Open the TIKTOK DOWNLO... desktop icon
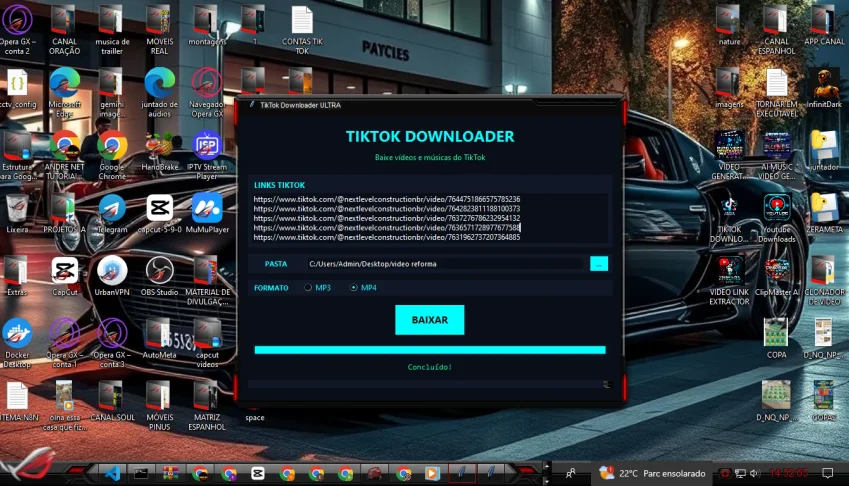 click(x=729, y=219)
